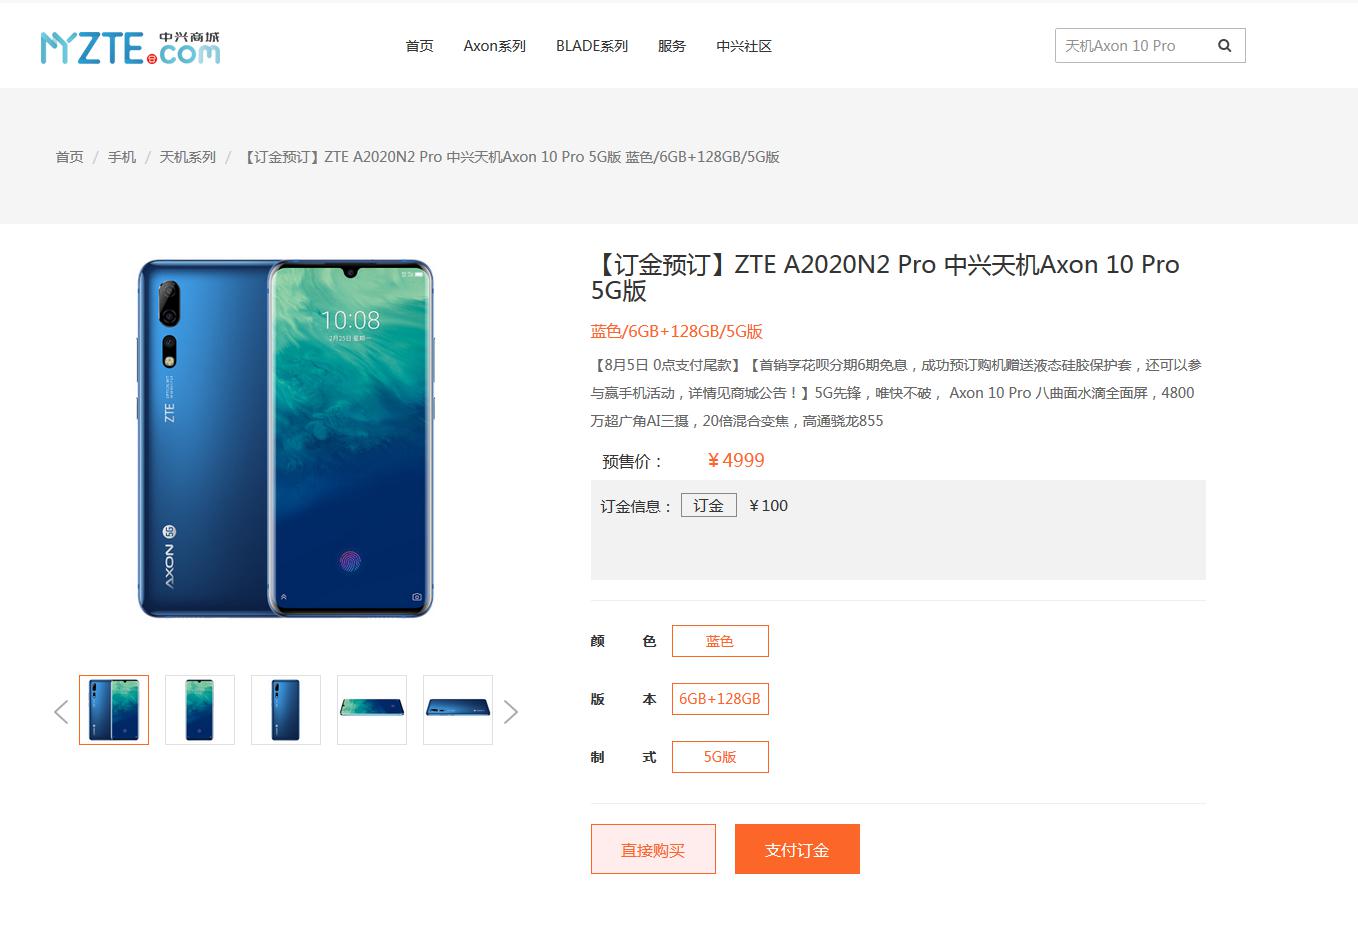1358x925 pixels.
Task: Focus the 天机Axon 10 Pro search field
Action: [x=1130, y=46]
